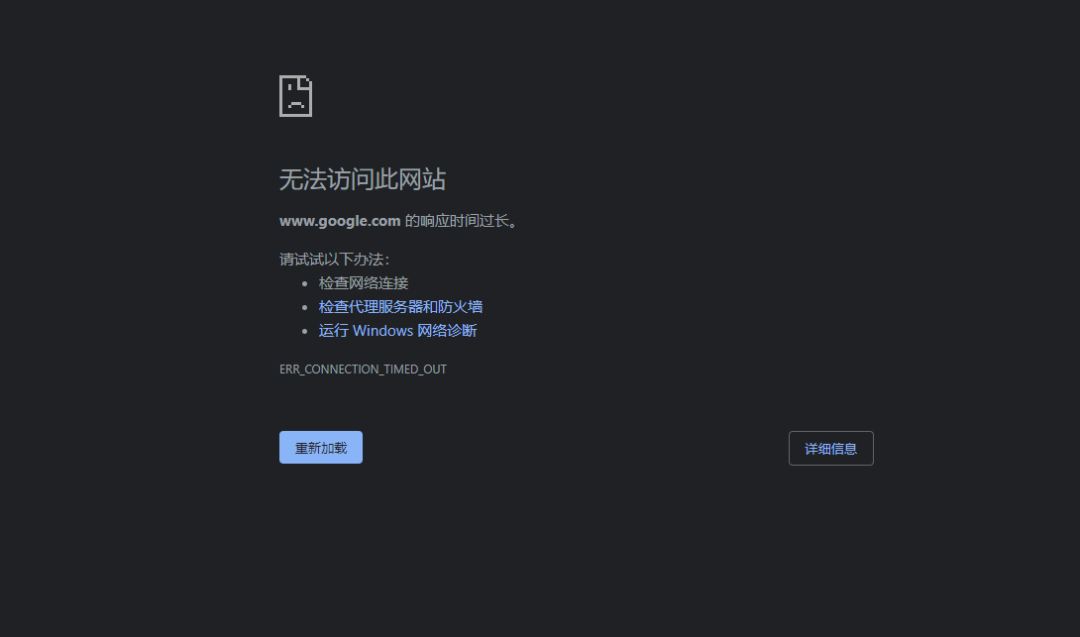1080x637 pixels.
Task: Click the sad page error icon
Action: [x=295, y=96]
